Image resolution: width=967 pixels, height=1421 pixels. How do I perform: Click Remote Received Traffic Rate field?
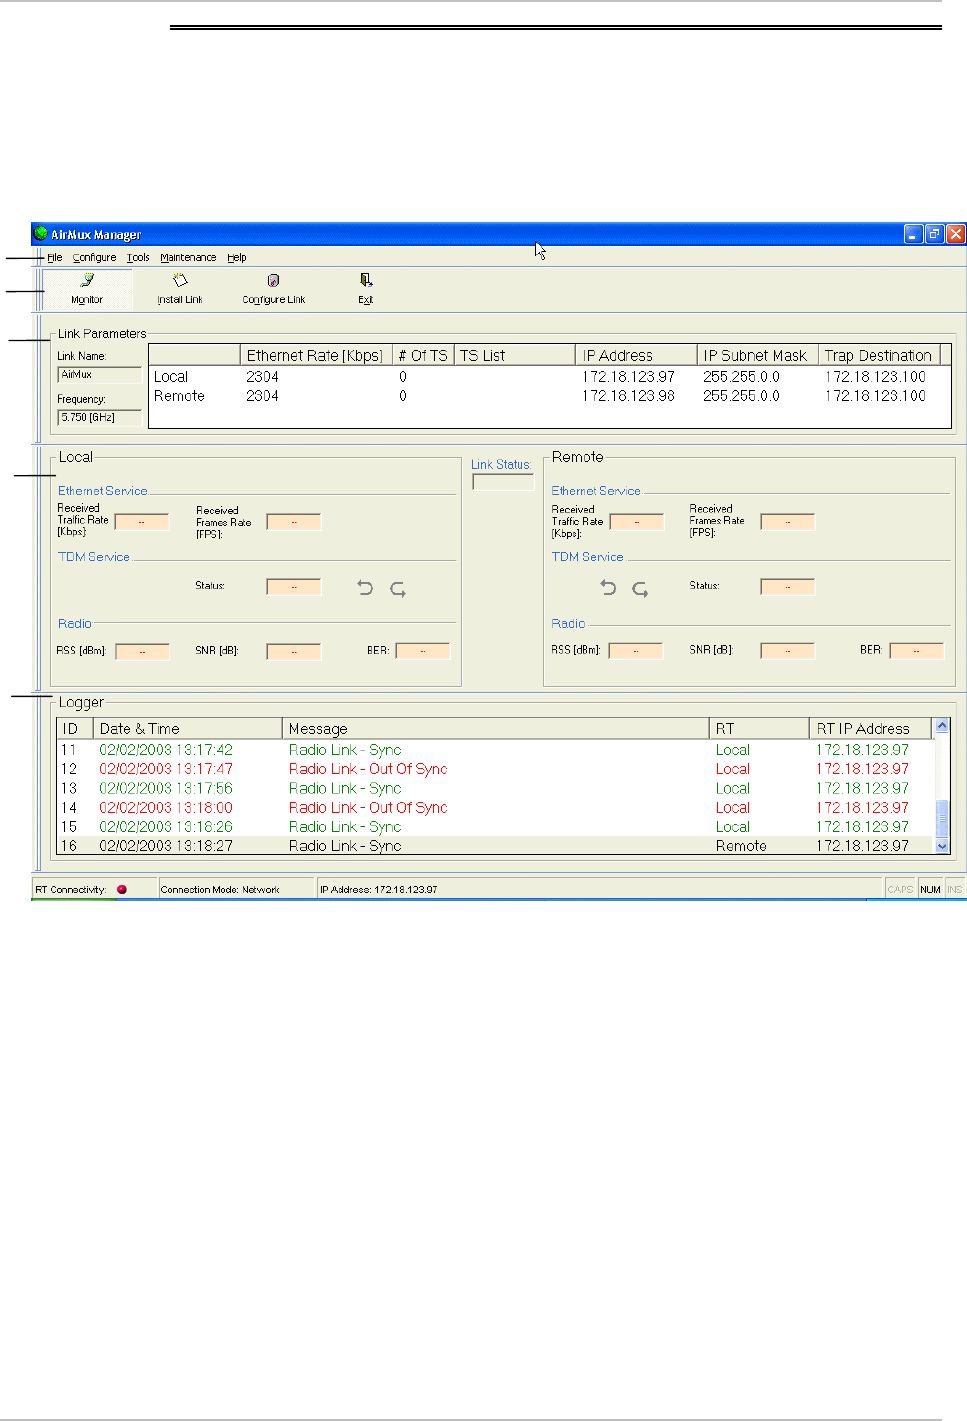tap(637, 521)
